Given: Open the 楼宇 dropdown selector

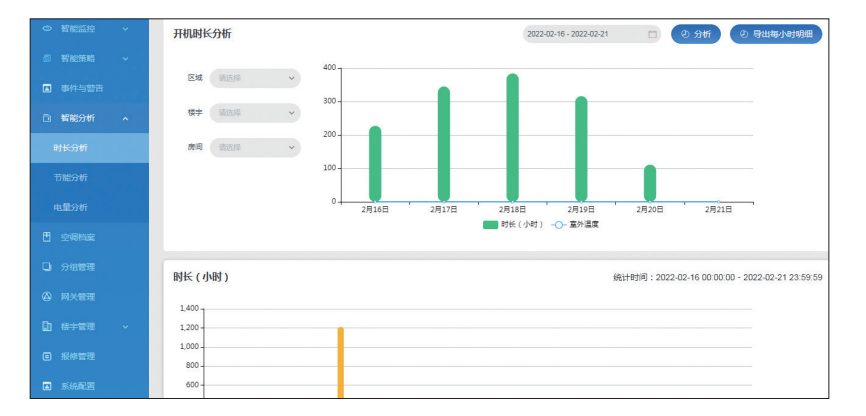Looking at the screenshot, I should (x=255, y=113).
